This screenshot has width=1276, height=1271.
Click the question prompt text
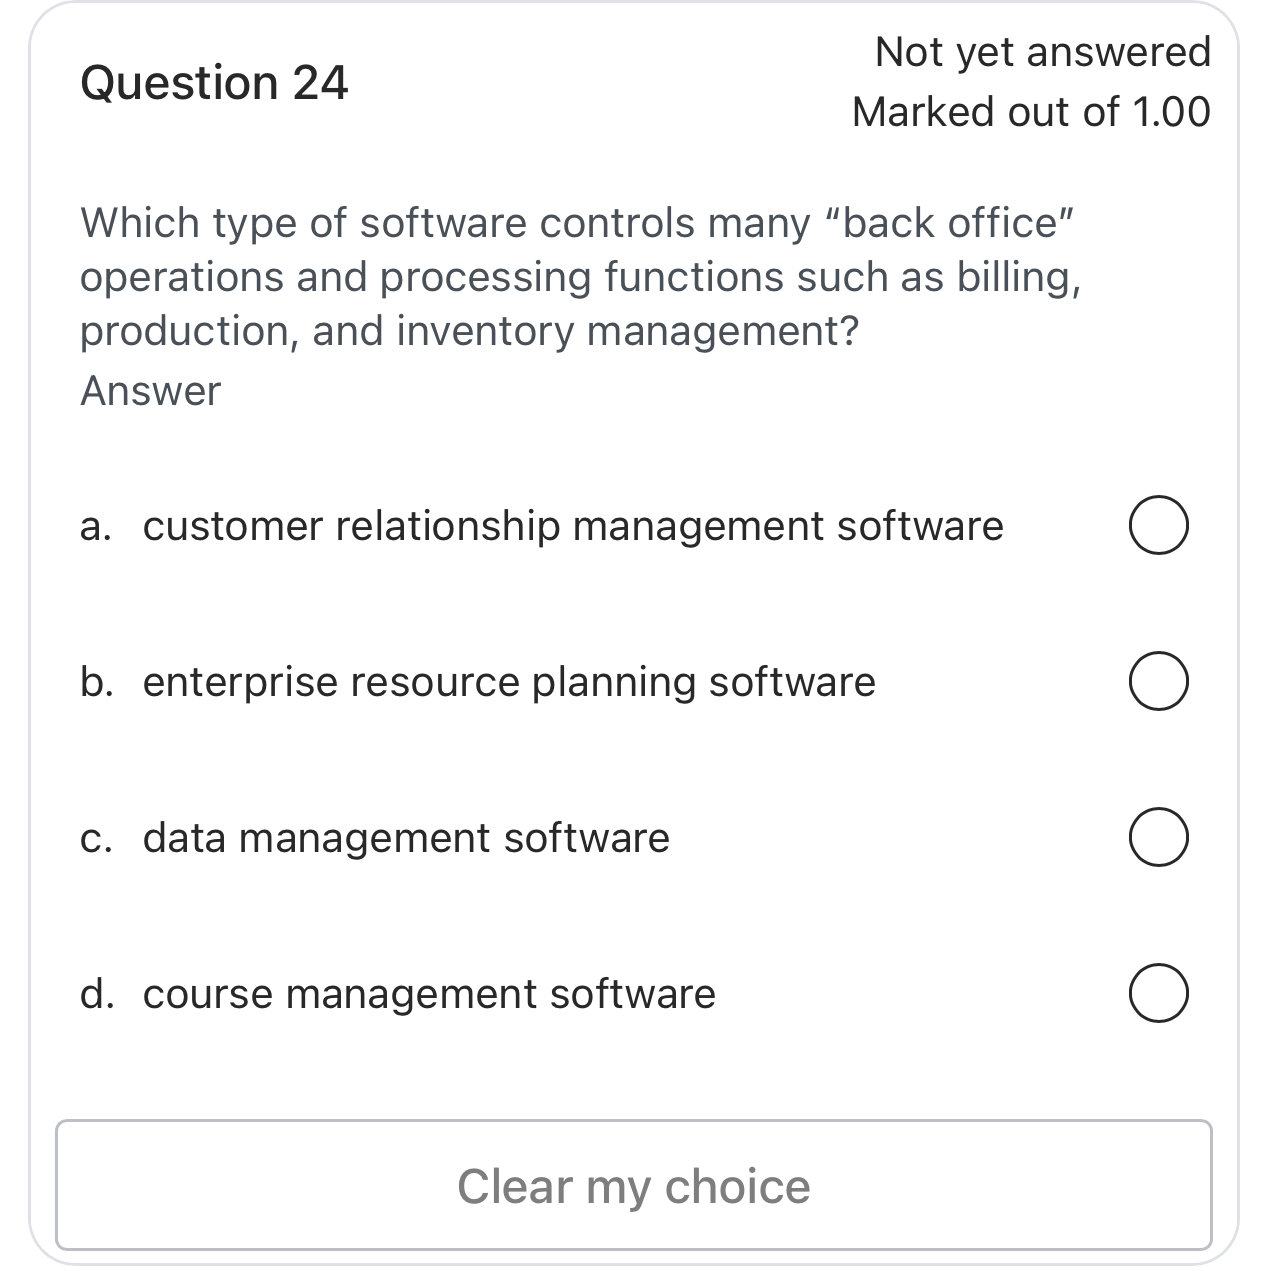click(580, 277)
